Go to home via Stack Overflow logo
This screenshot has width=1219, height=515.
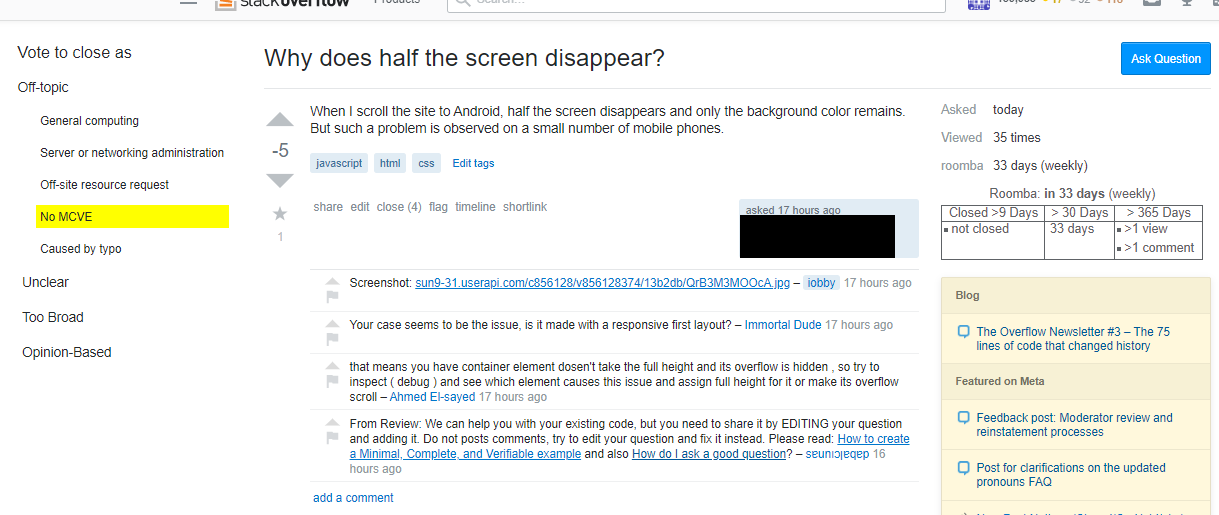283,3
